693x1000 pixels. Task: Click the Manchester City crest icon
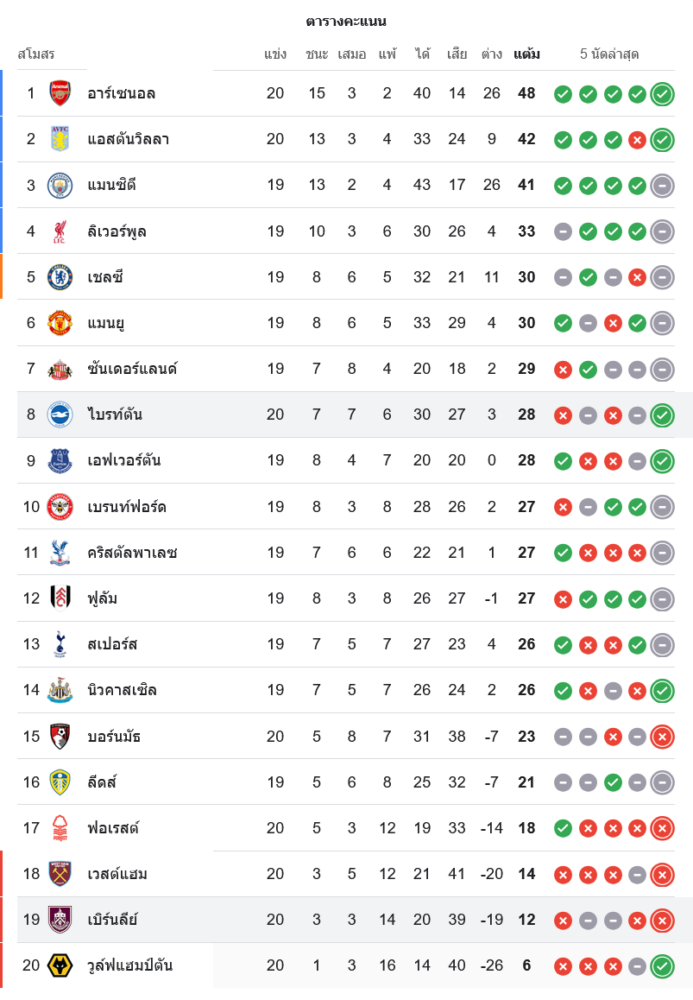pyautogui.click(x=60, y=185)
